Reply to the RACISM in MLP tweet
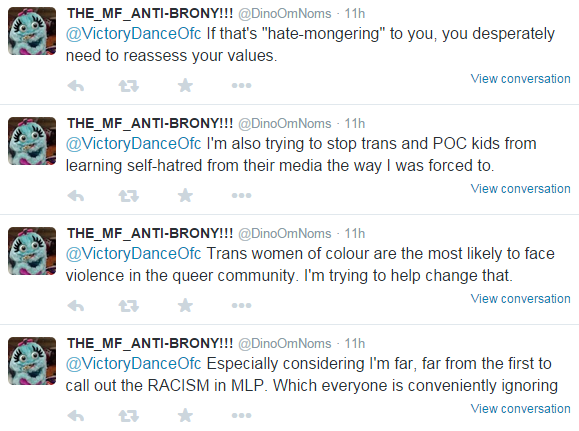The image size is (579, 431). (x=76, y=416)
